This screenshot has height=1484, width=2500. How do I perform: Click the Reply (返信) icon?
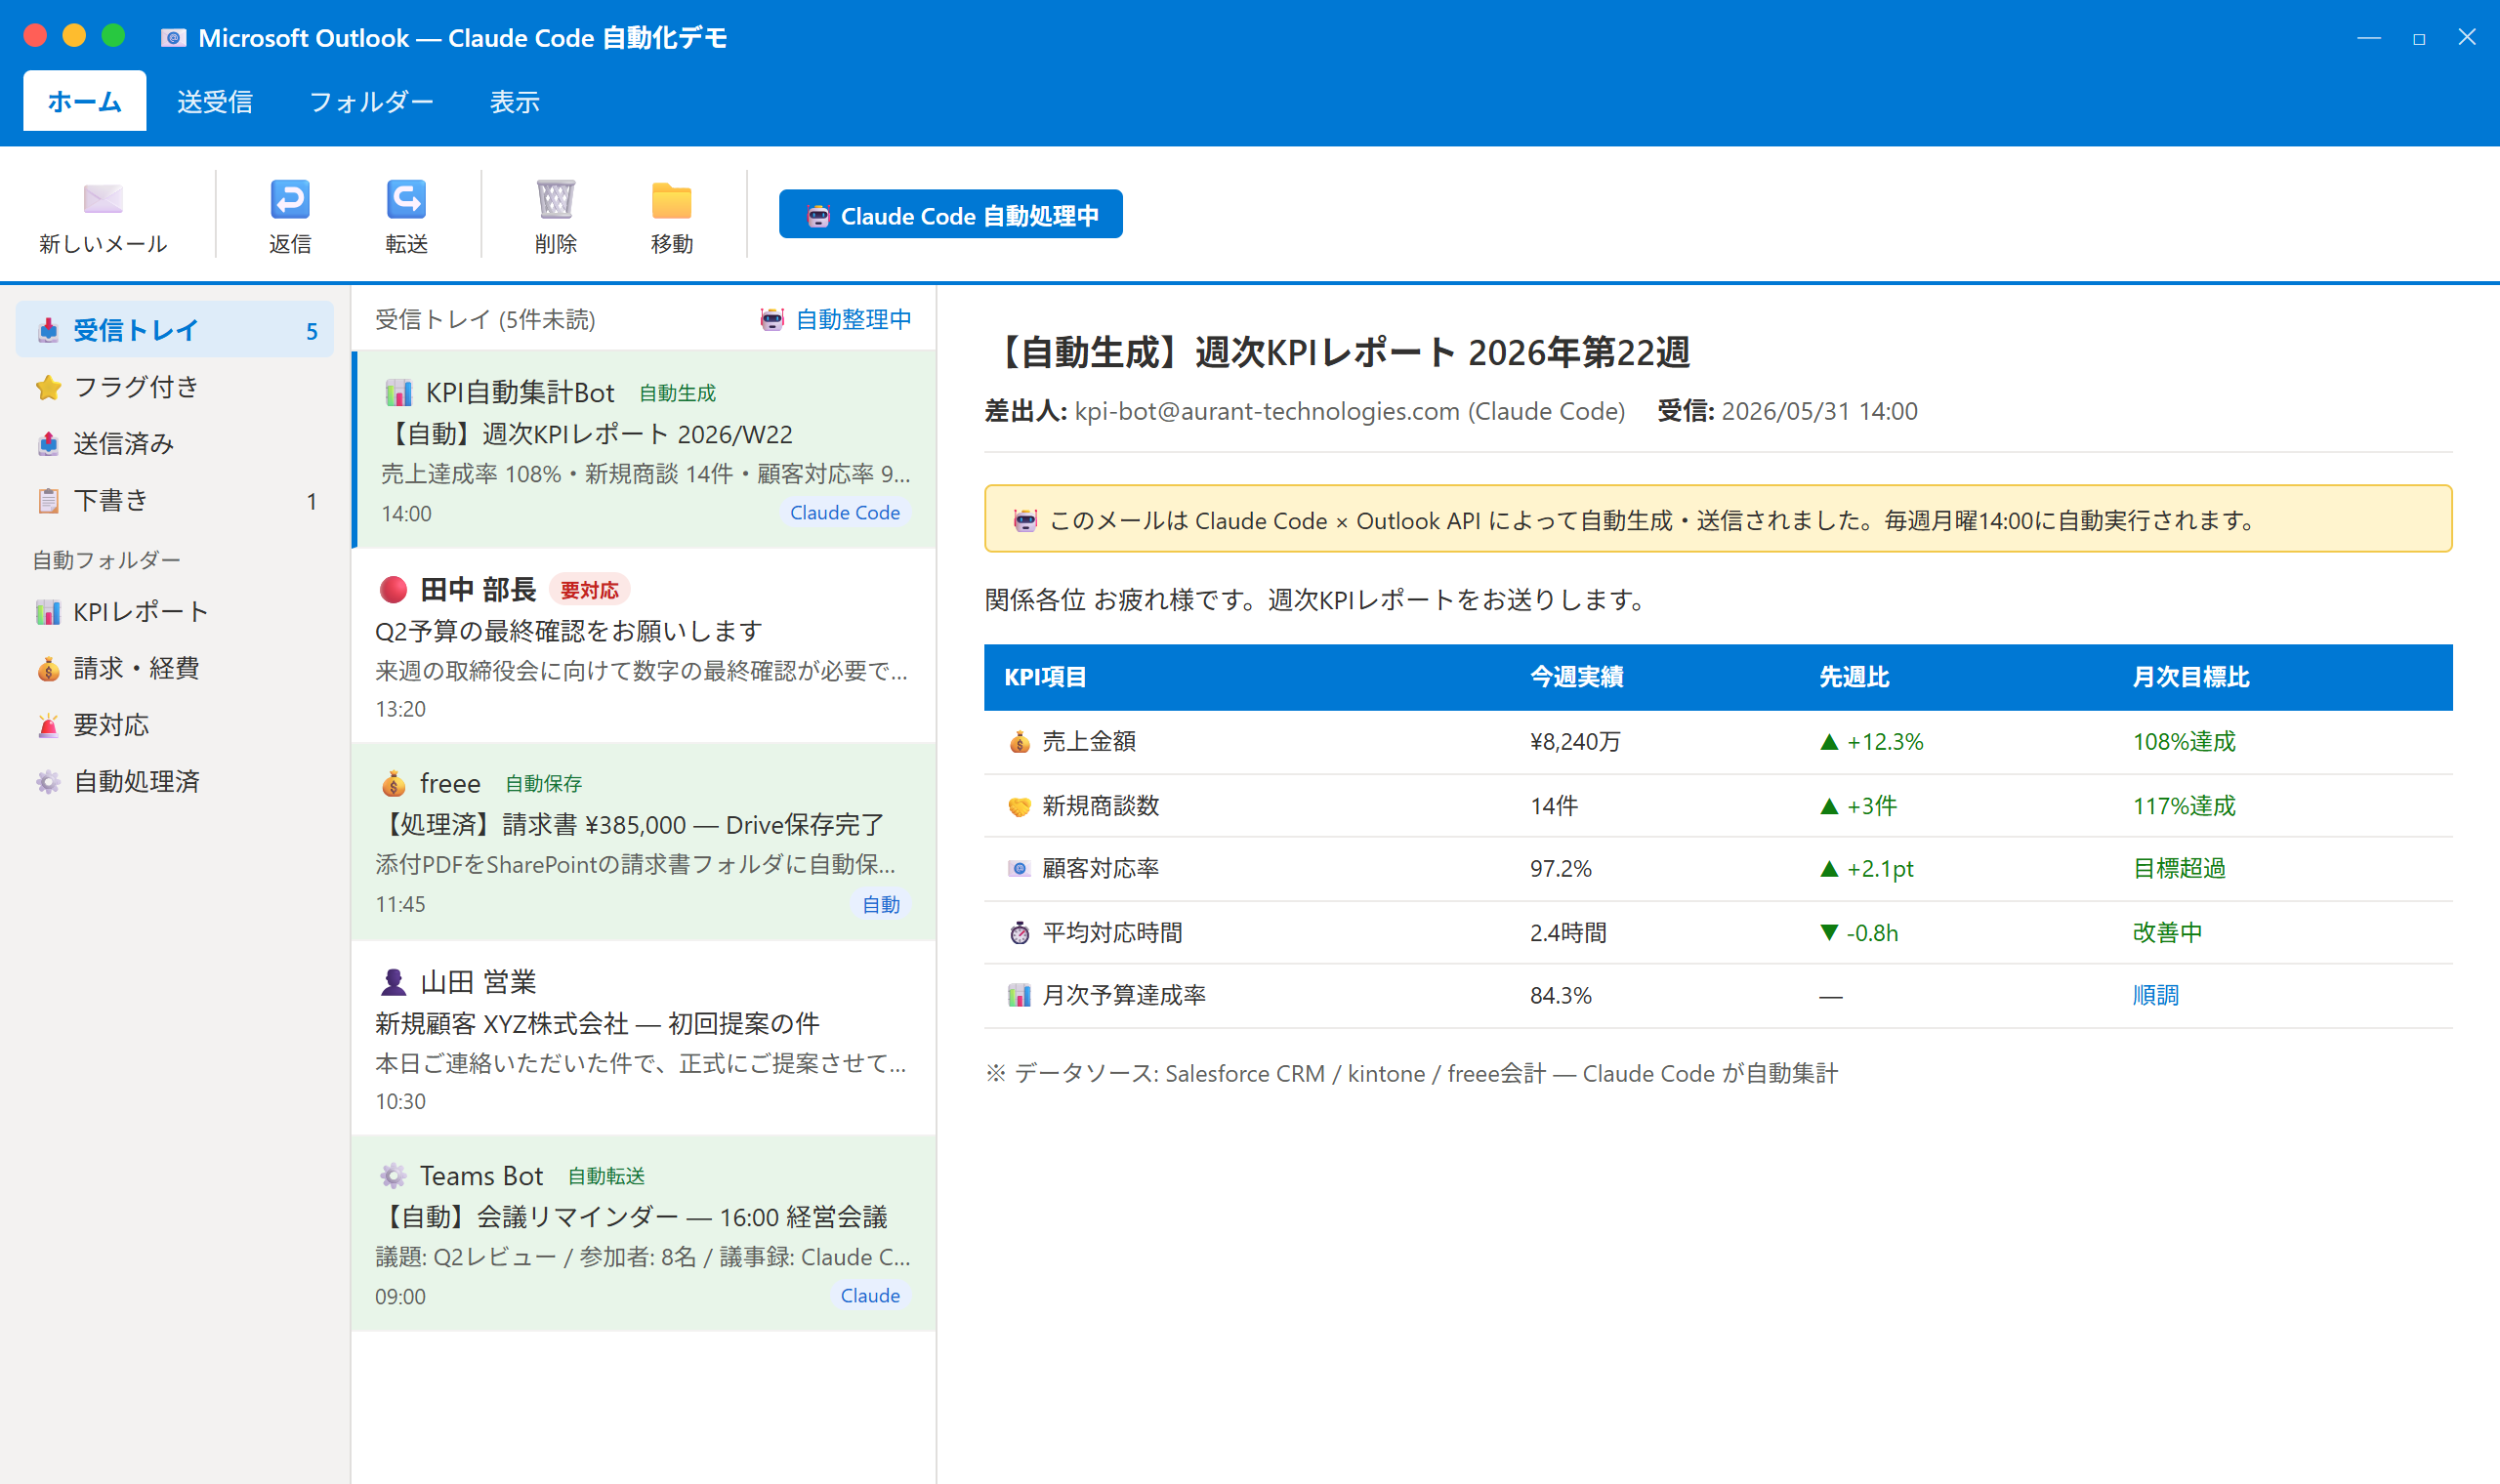point(290,199)
